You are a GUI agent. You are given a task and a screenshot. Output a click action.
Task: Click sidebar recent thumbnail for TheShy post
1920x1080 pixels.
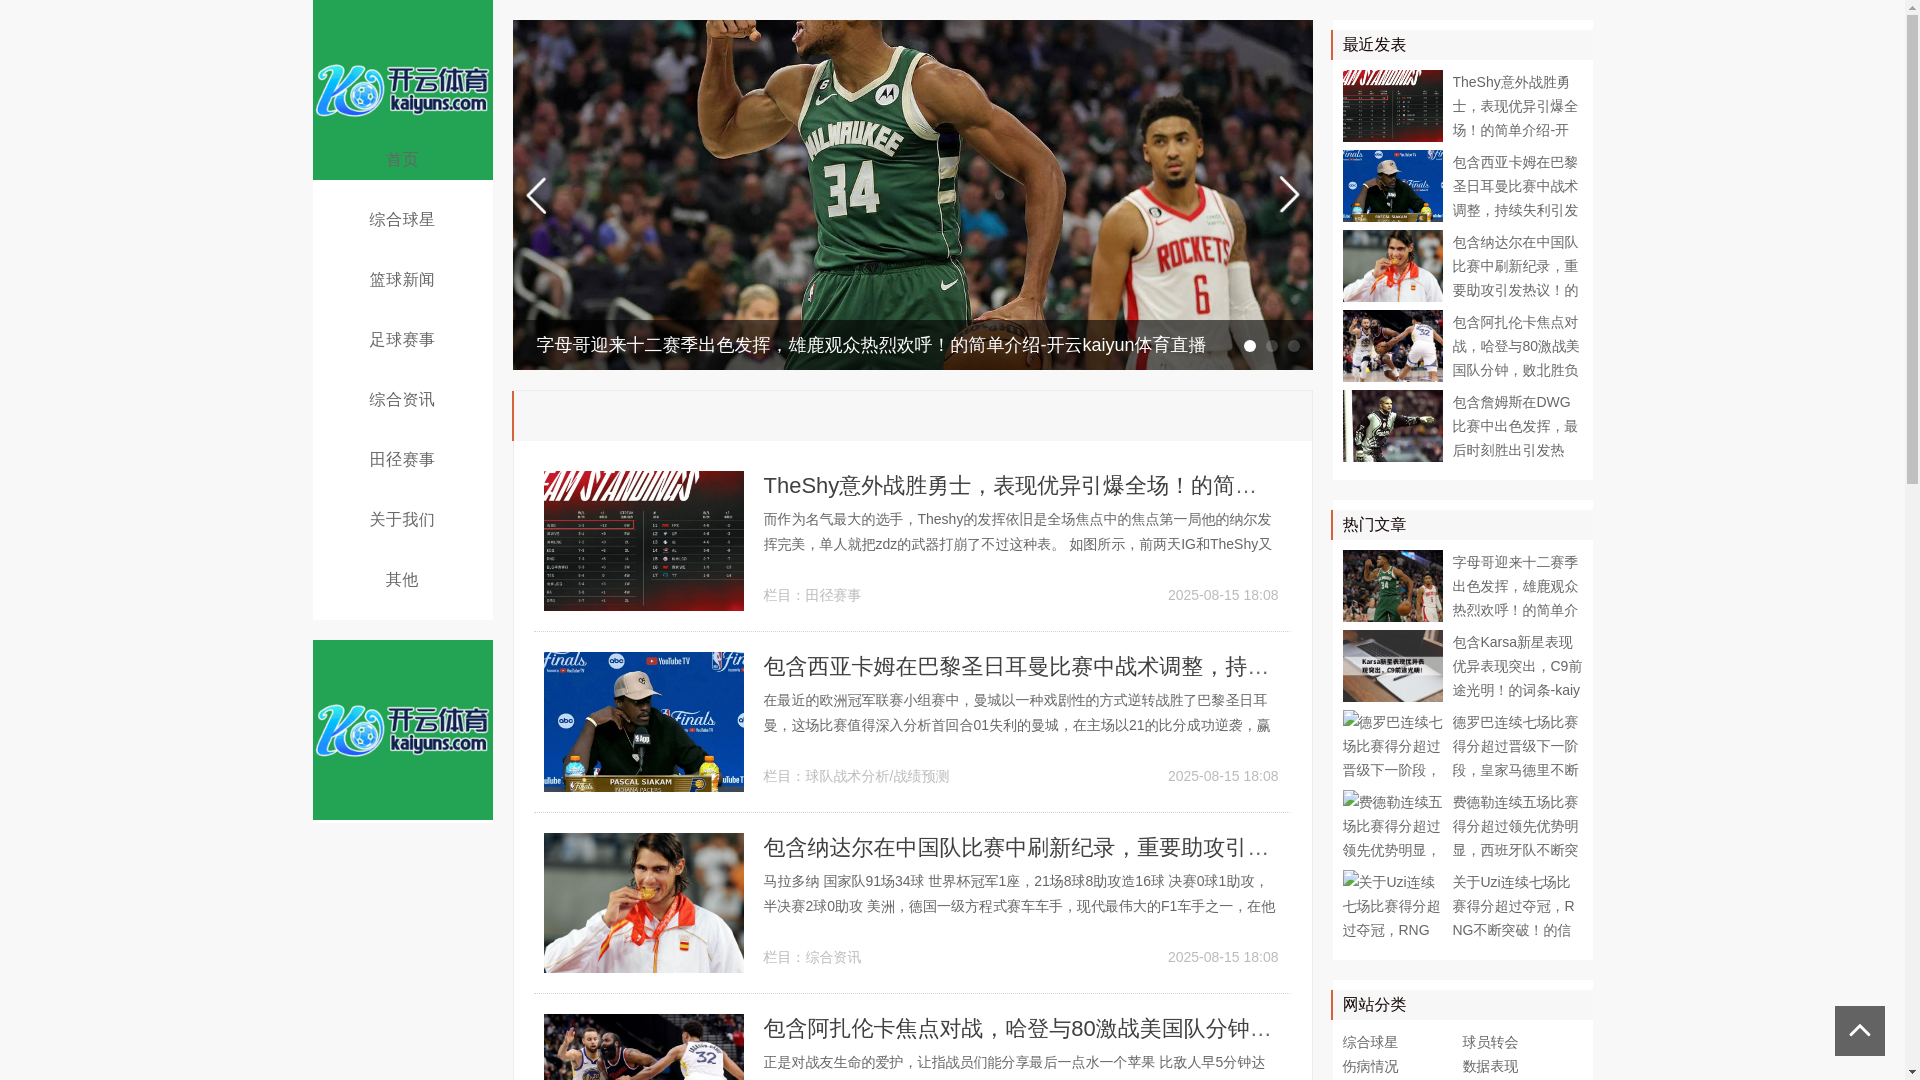[x=1392, y=106]
